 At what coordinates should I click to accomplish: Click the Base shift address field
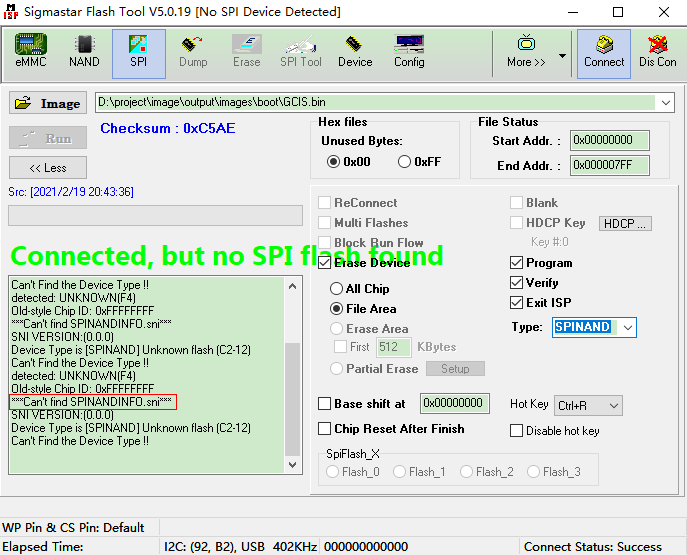pos(454,403)
